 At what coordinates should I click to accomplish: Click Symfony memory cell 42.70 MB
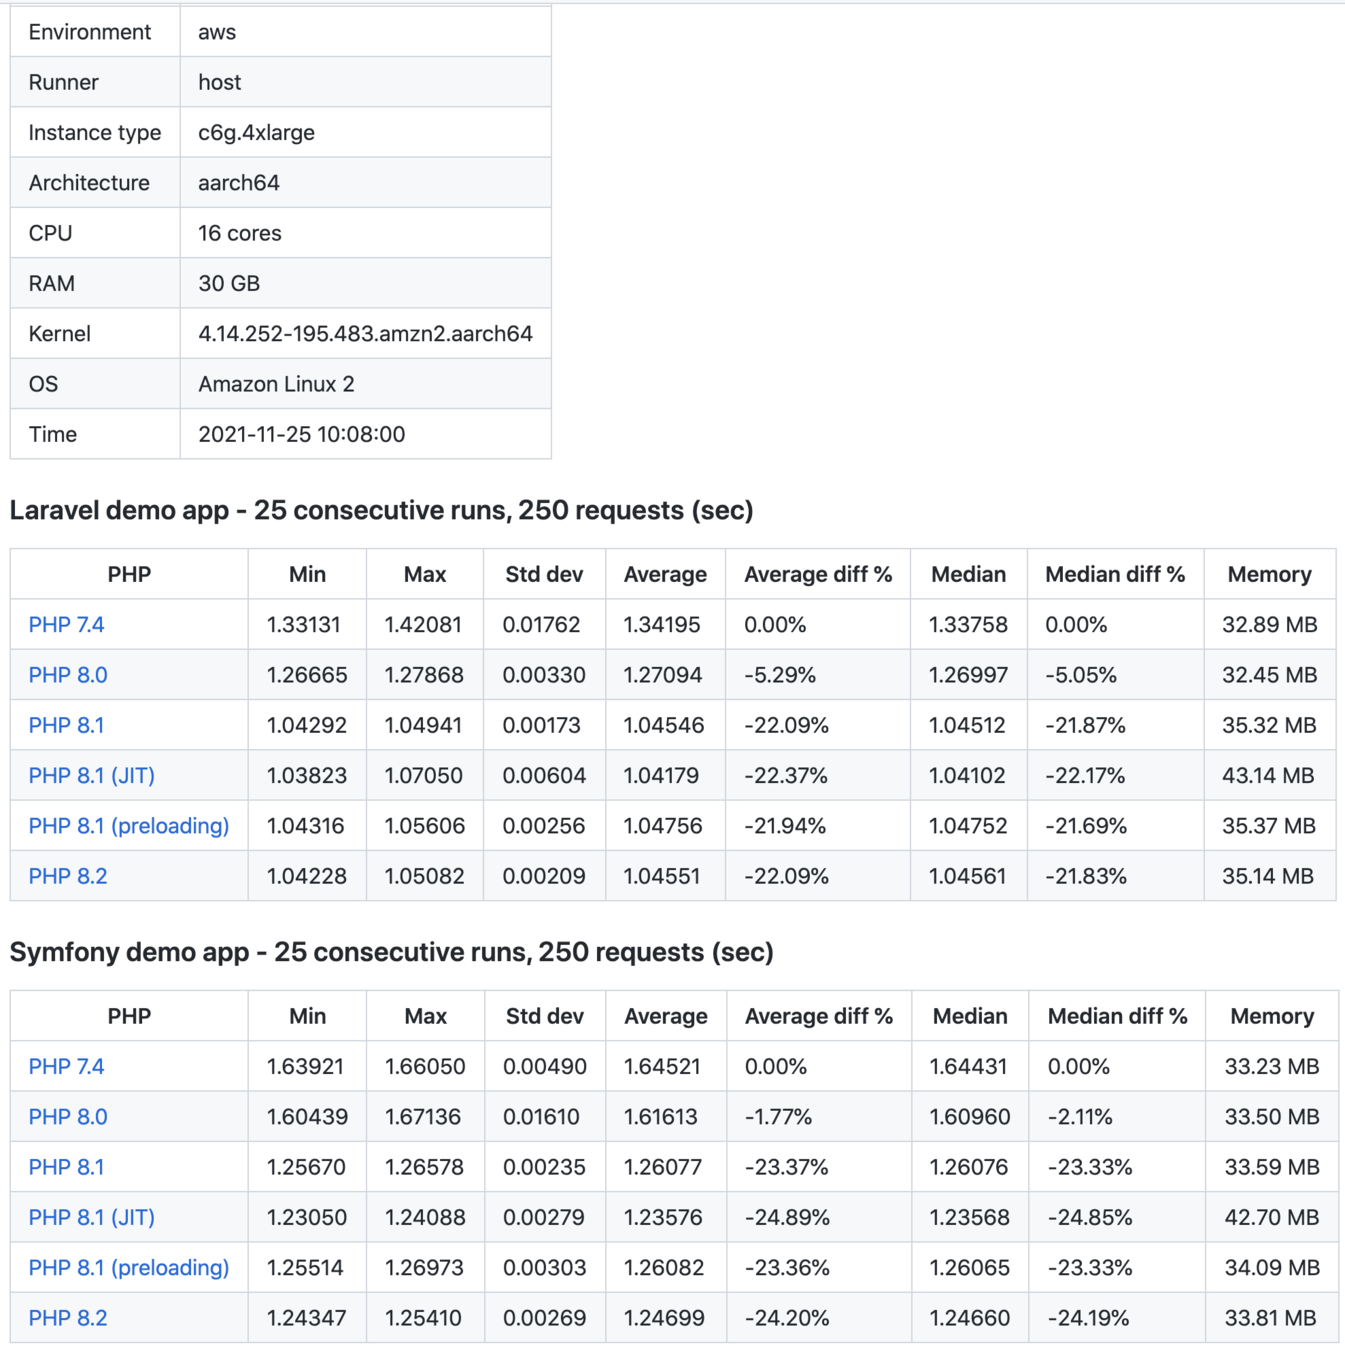[x=1272, y=1217]
